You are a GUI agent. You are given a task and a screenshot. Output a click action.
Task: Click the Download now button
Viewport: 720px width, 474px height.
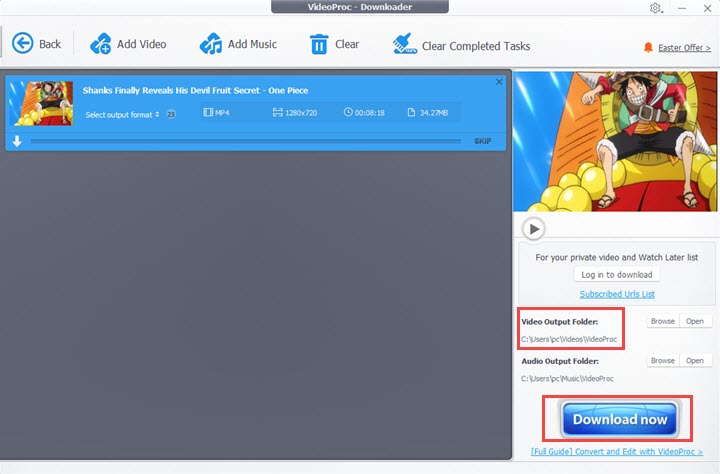(619, 419)
